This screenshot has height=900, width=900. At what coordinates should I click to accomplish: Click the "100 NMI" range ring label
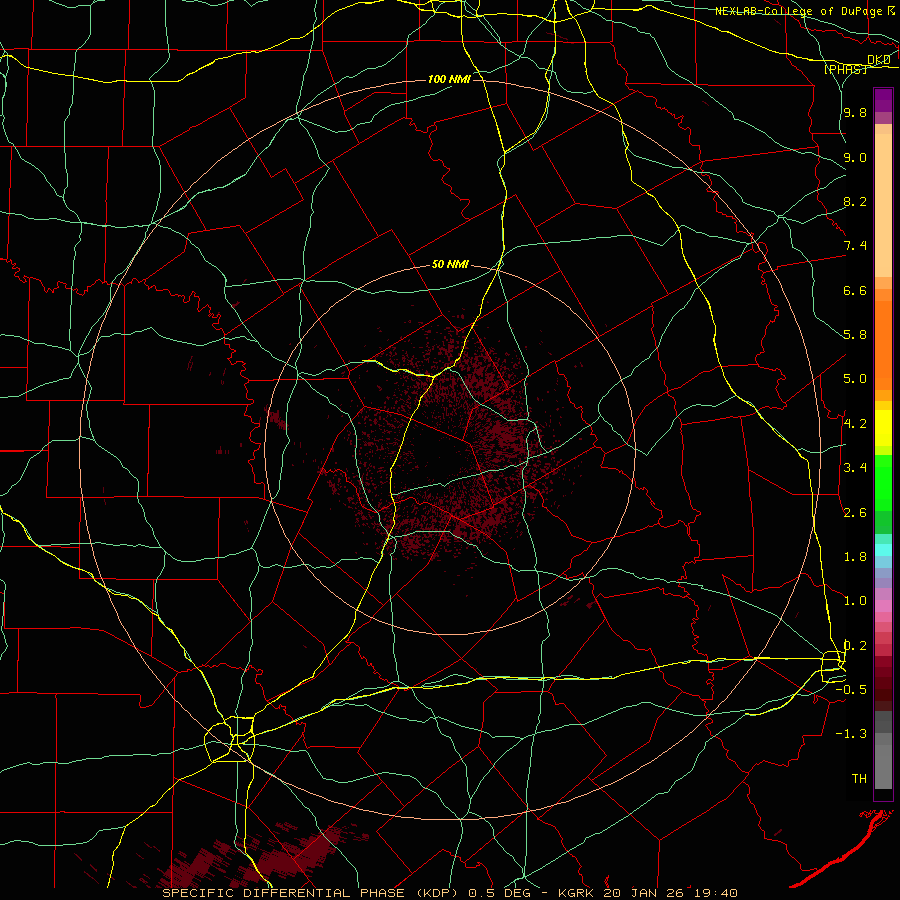(x=449, y=79)
